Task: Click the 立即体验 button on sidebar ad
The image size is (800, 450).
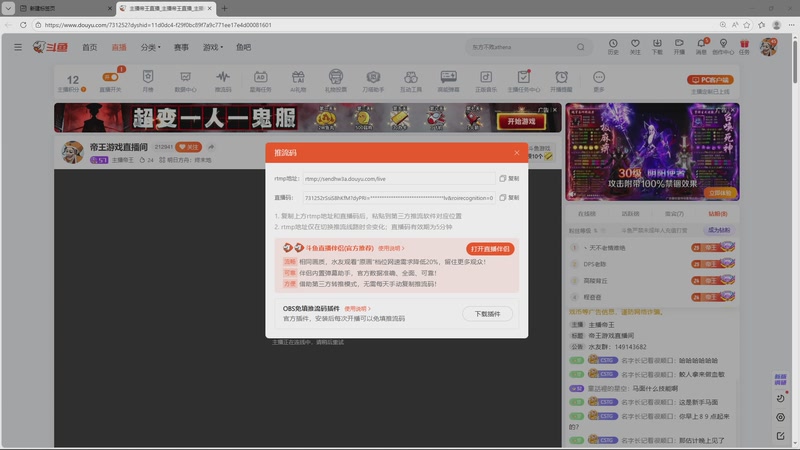Action: click(x=720, y=193)
